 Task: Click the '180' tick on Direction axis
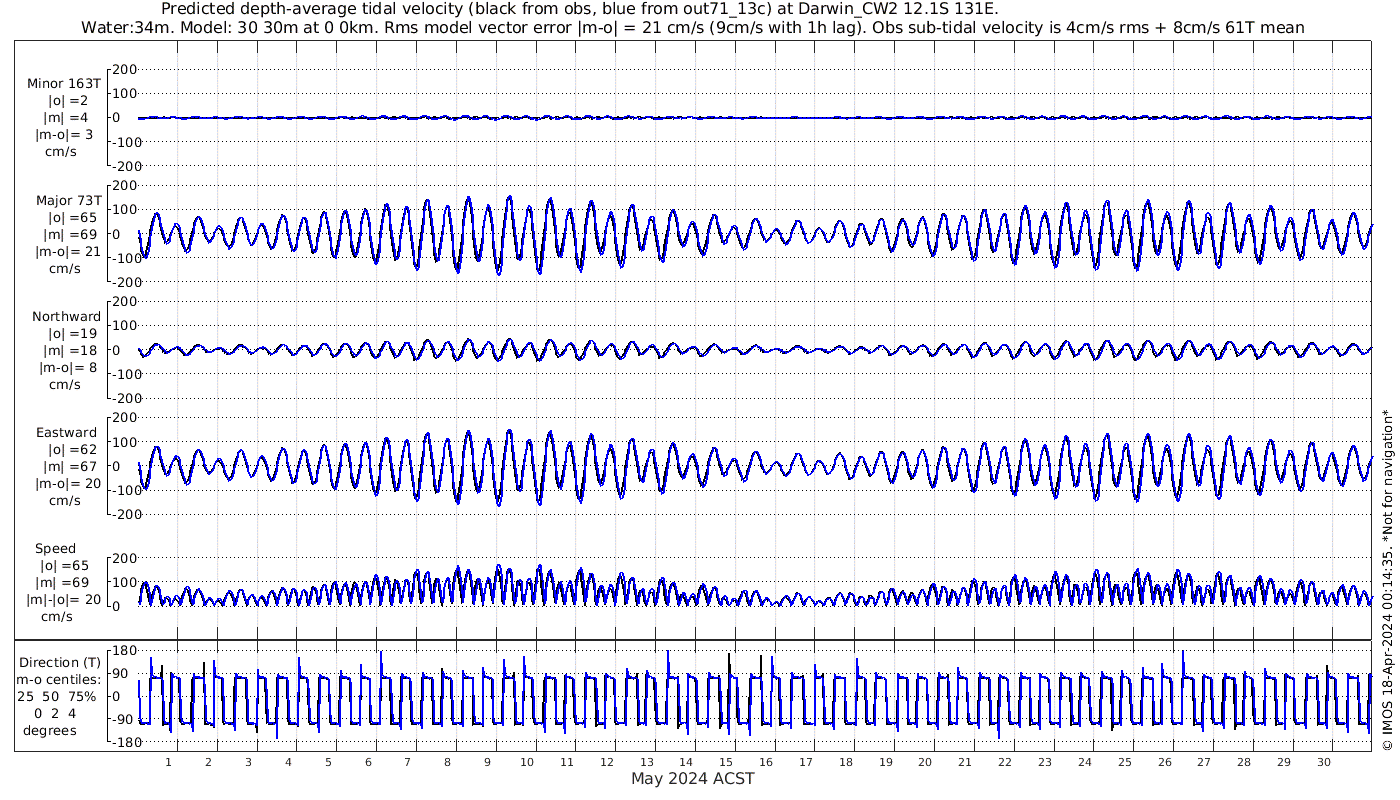click(x=124, y=650)
